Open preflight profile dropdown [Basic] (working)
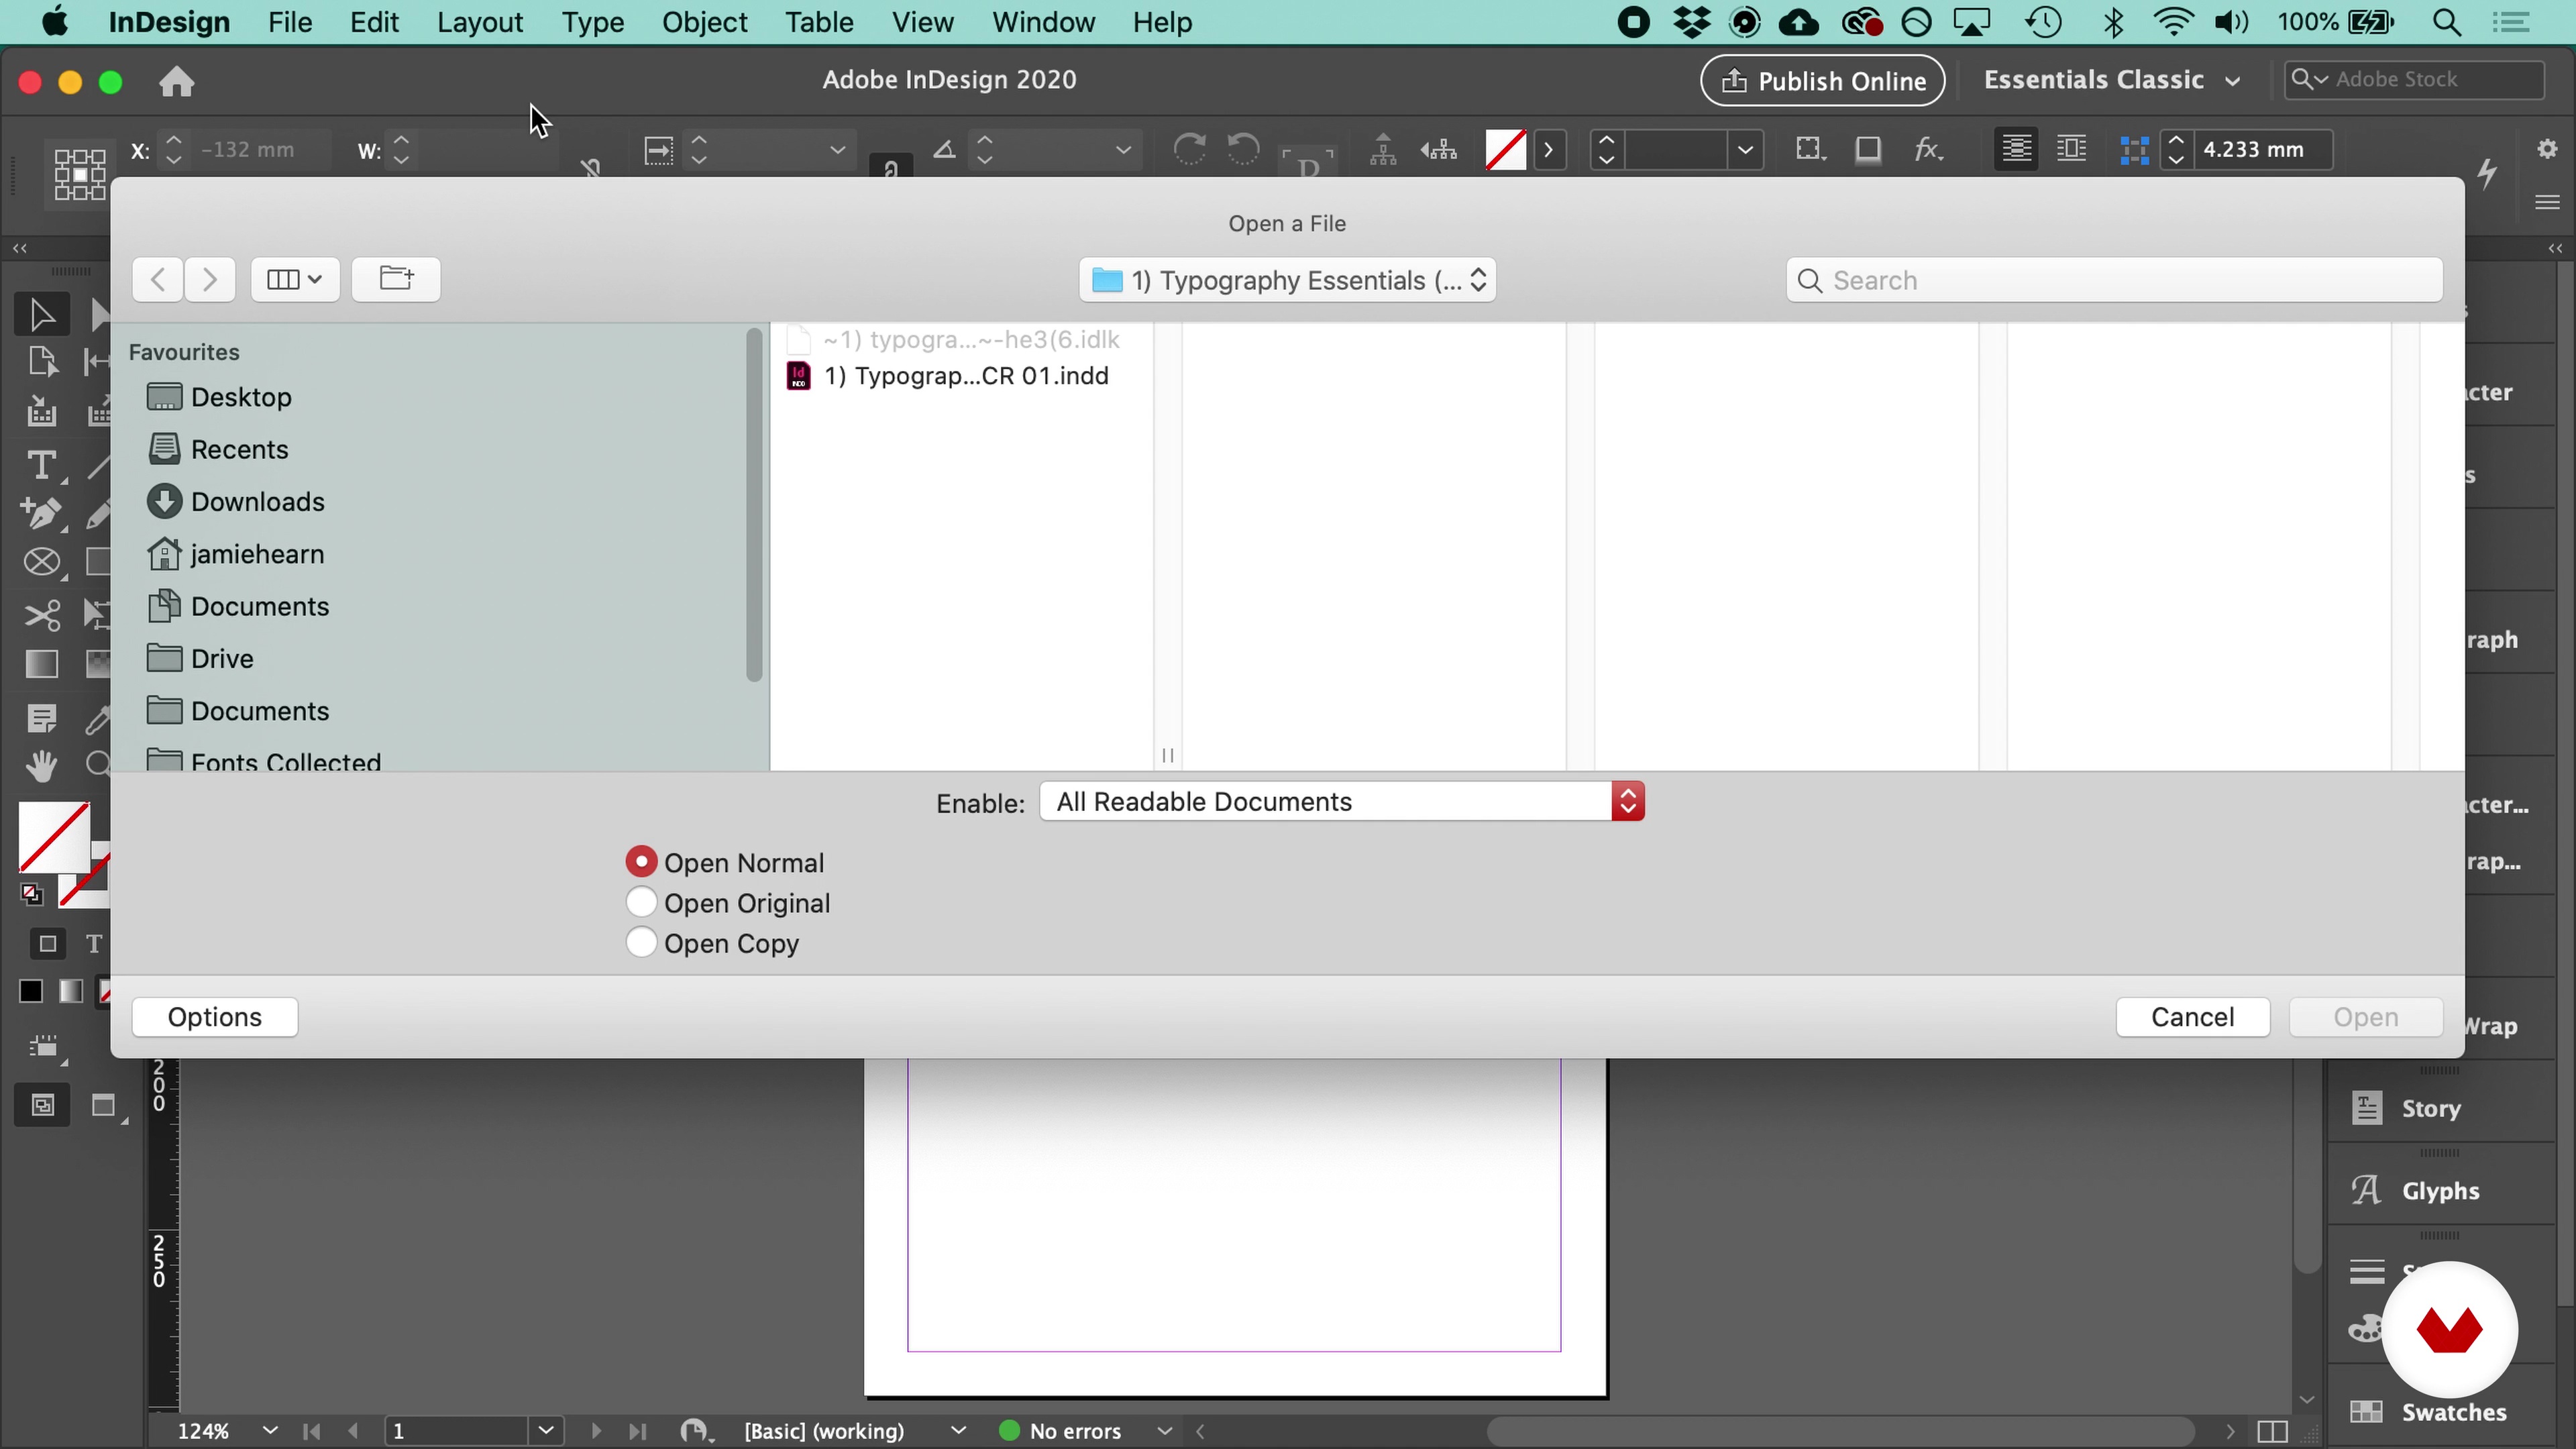Image resolution: width=2576 pixels, height=1449 pixels. coord(957,1431)
